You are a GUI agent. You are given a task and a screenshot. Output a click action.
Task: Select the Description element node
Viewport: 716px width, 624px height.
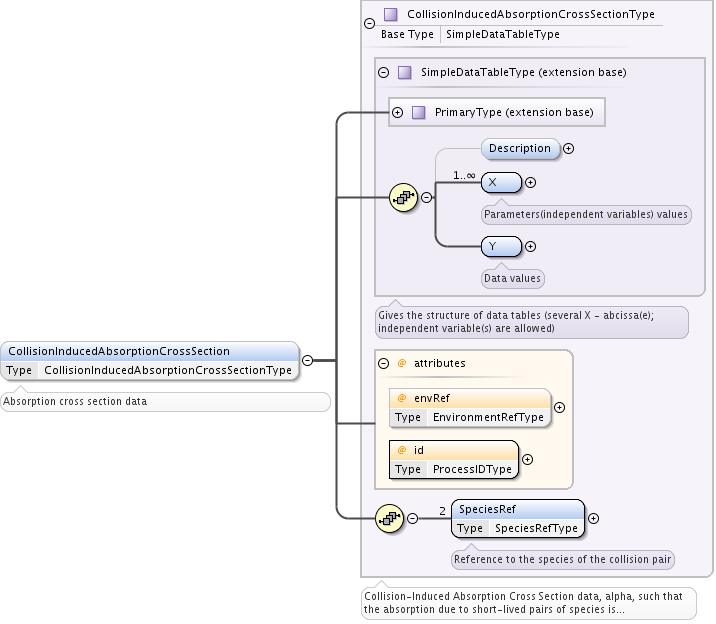pyautogui.click(x=520, y=149)
